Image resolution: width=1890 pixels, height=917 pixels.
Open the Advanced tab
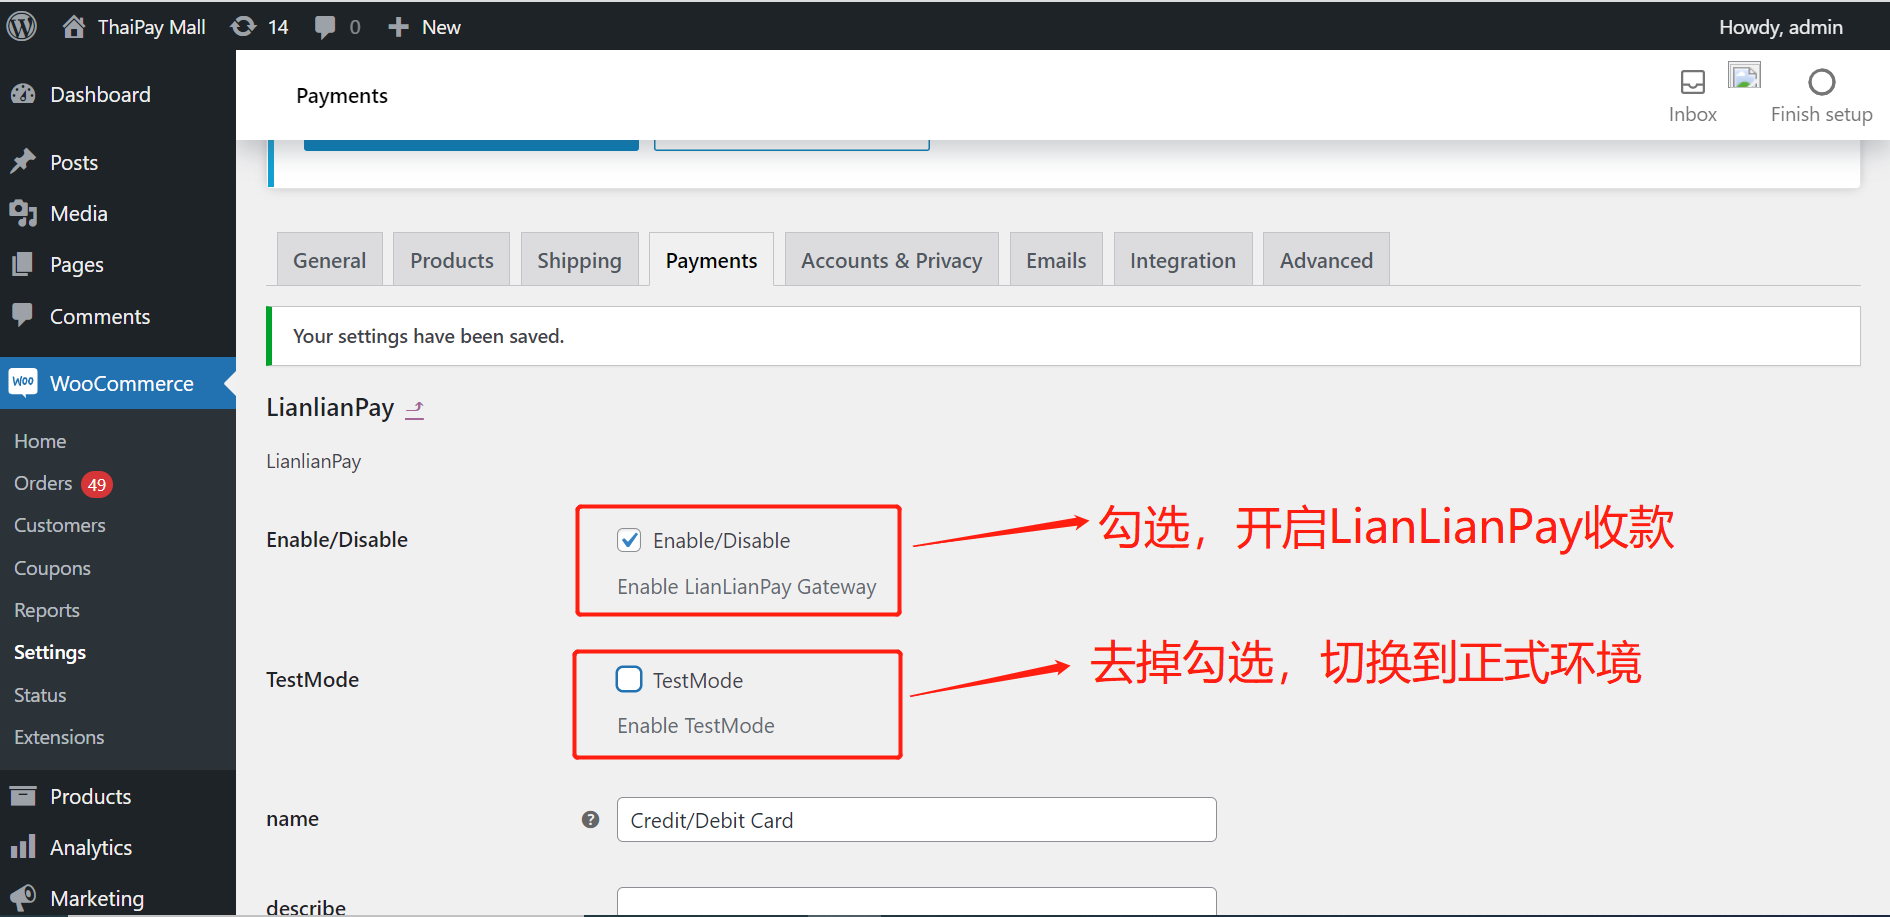click(x=1326, y=260)
